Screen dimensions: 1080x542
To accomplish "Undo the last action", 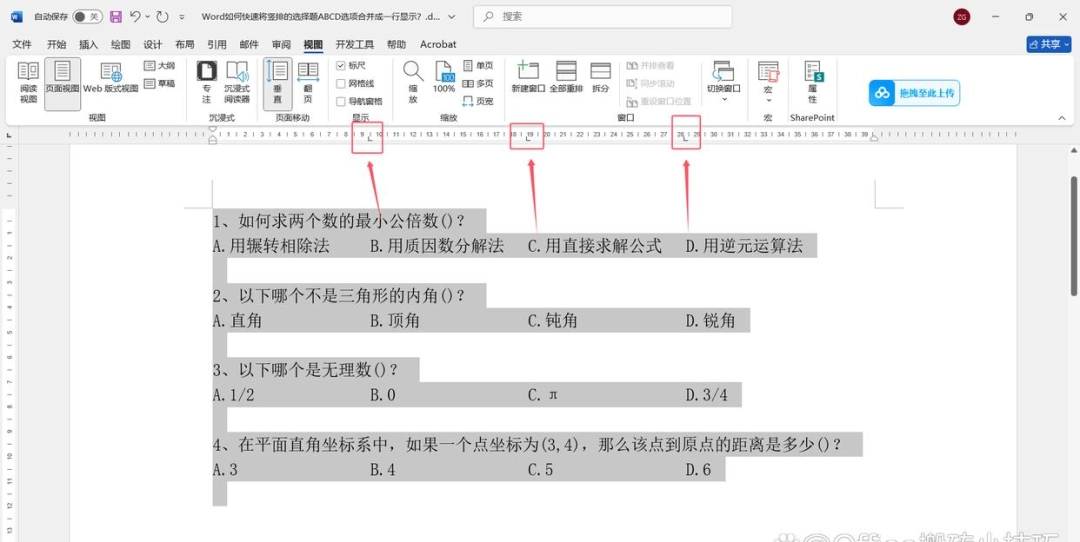I will coord(136,17).
